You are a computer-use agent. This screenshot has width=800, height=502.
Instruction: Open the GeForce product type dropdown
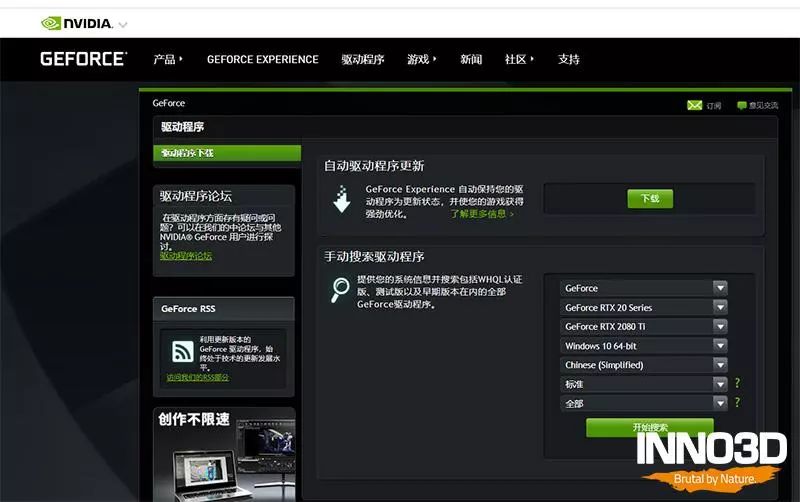[x=643, y=288]
